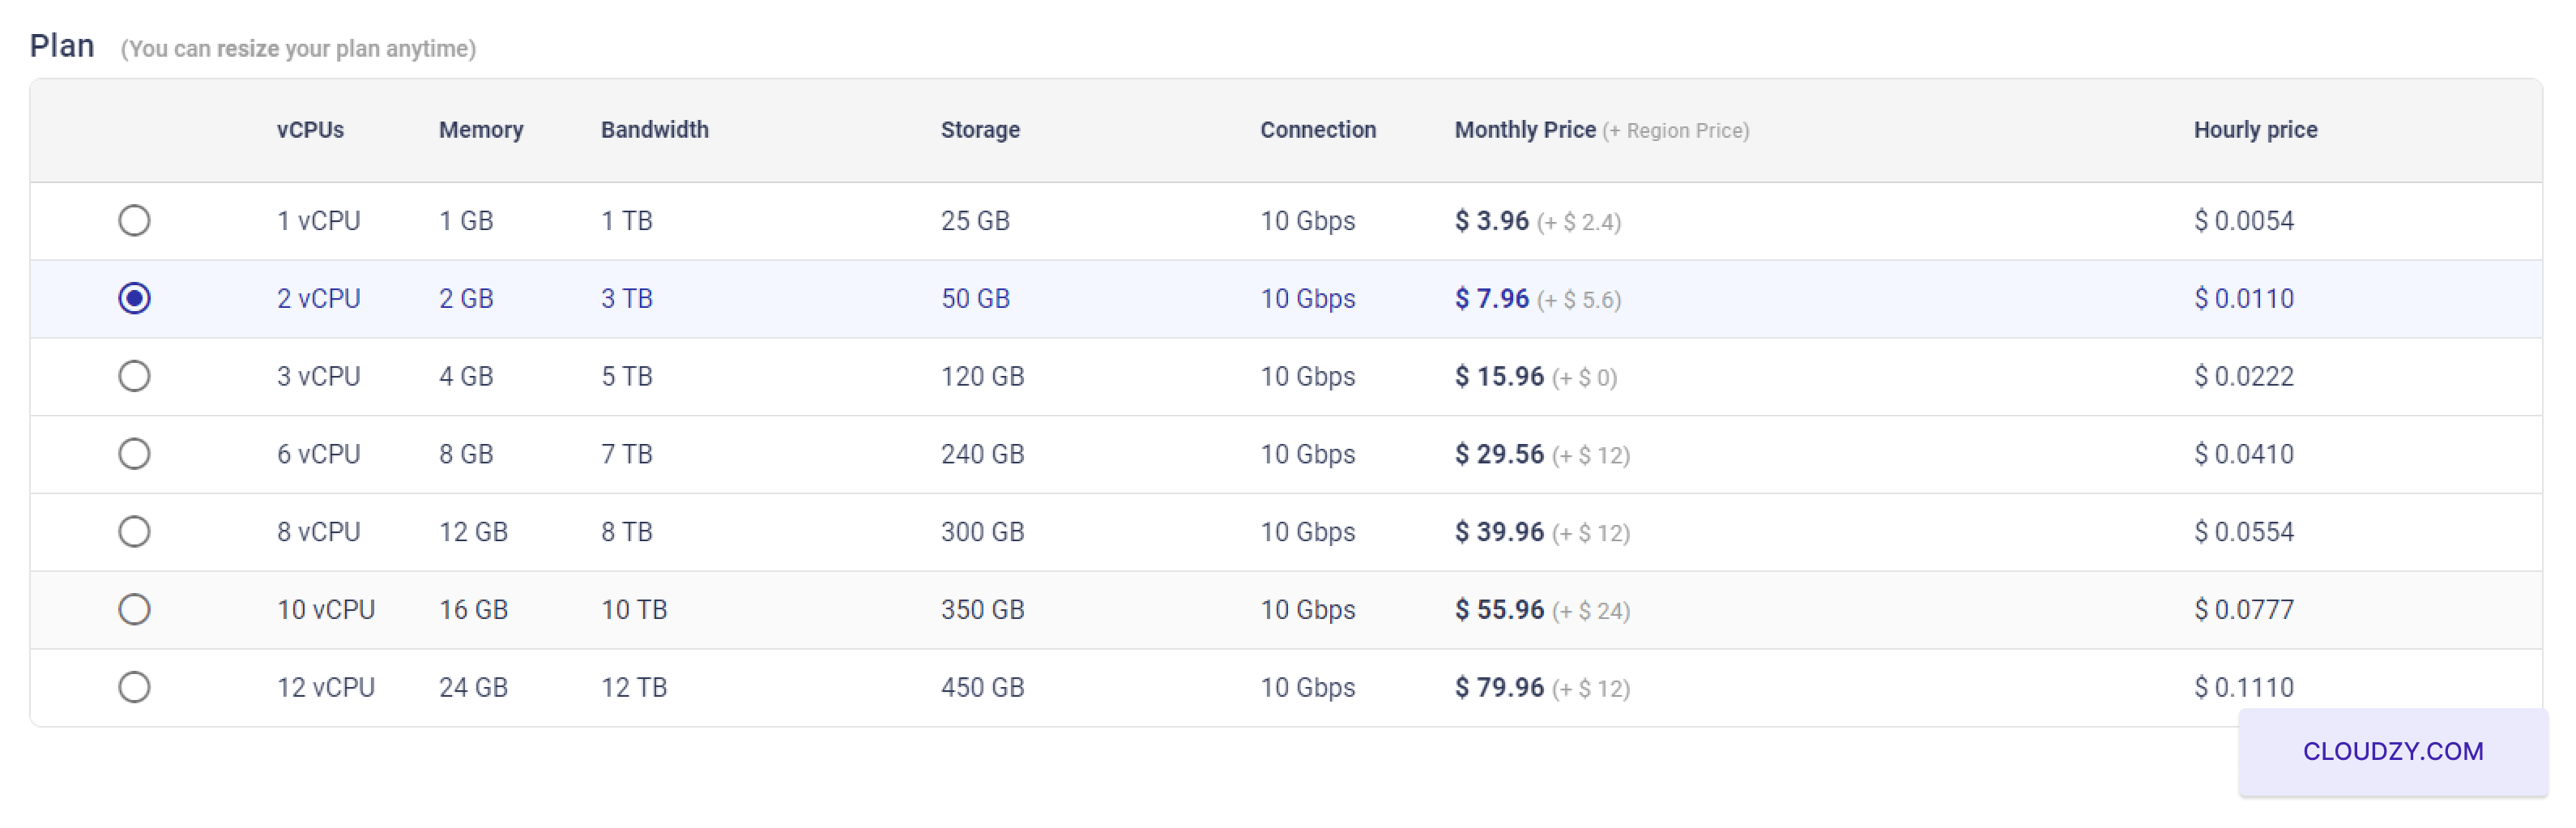Click the 6 vCPU label
Image resolution: width=2576 pixels, height=828 pixels.
[318, 454]
